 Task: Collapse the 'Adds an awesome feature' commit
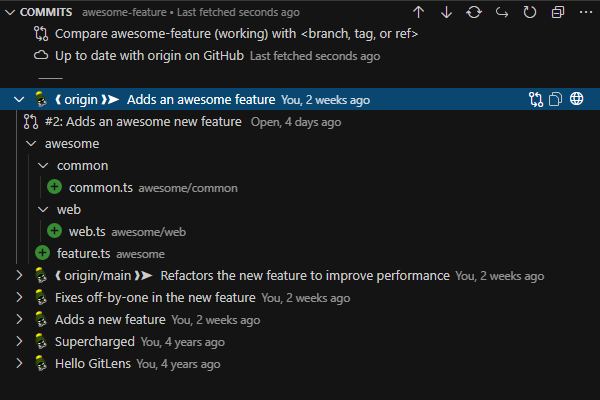click(19, 99)
